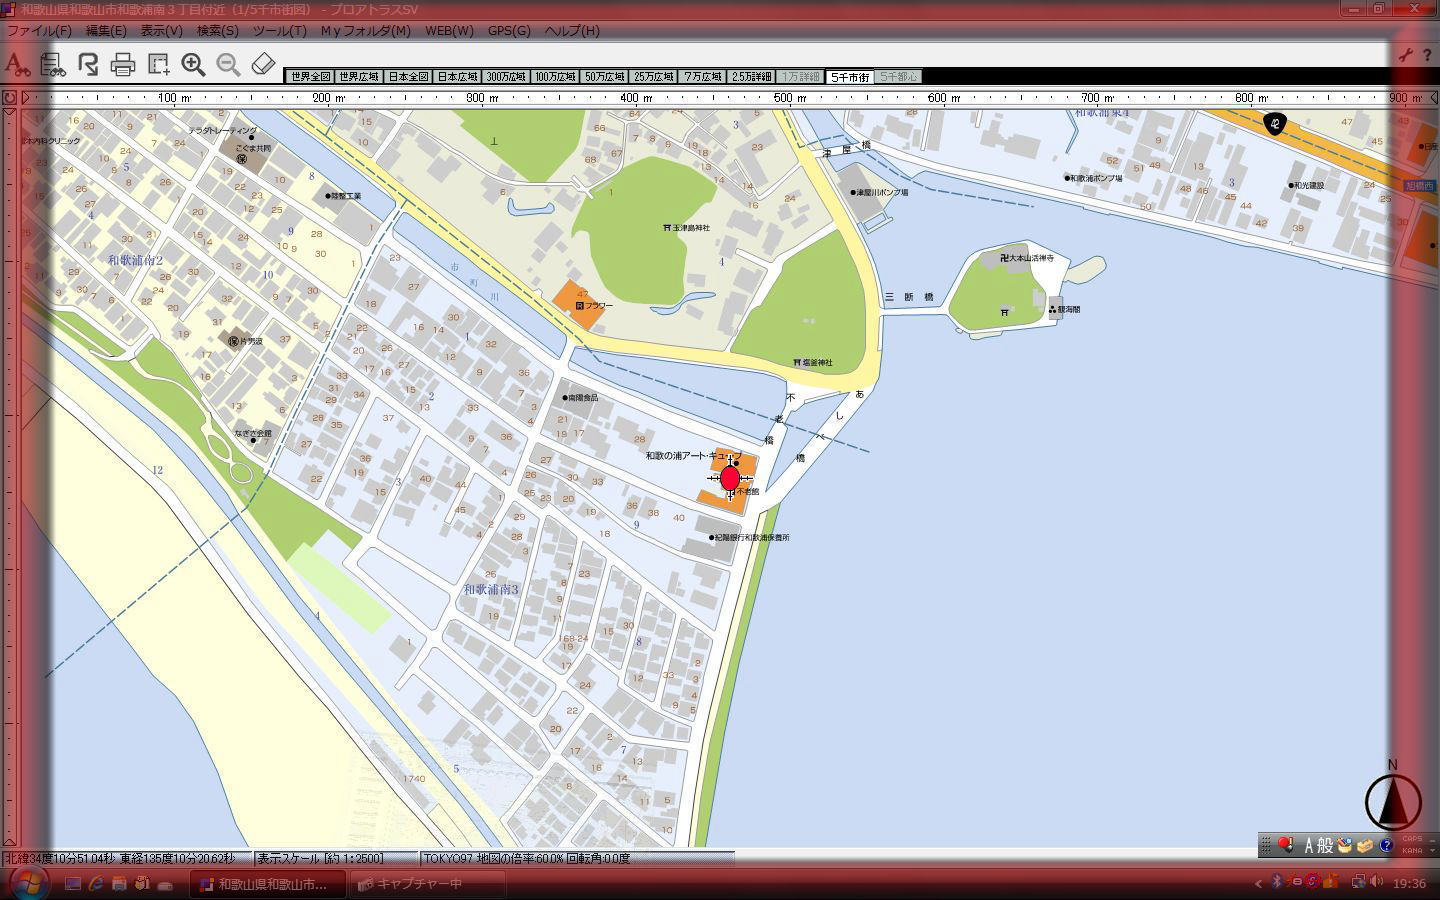This screenshot has height=900, width=1440.
Task: Expand the ツール(T) menu
Action: [279, 30]
